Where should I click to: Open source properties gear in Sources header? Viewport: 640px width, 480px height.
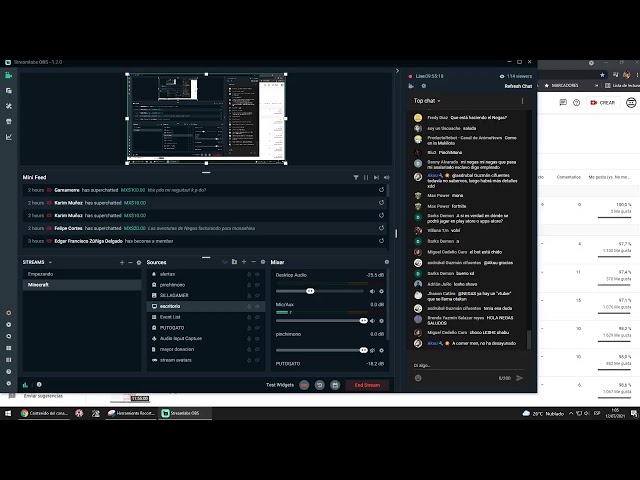263,262
